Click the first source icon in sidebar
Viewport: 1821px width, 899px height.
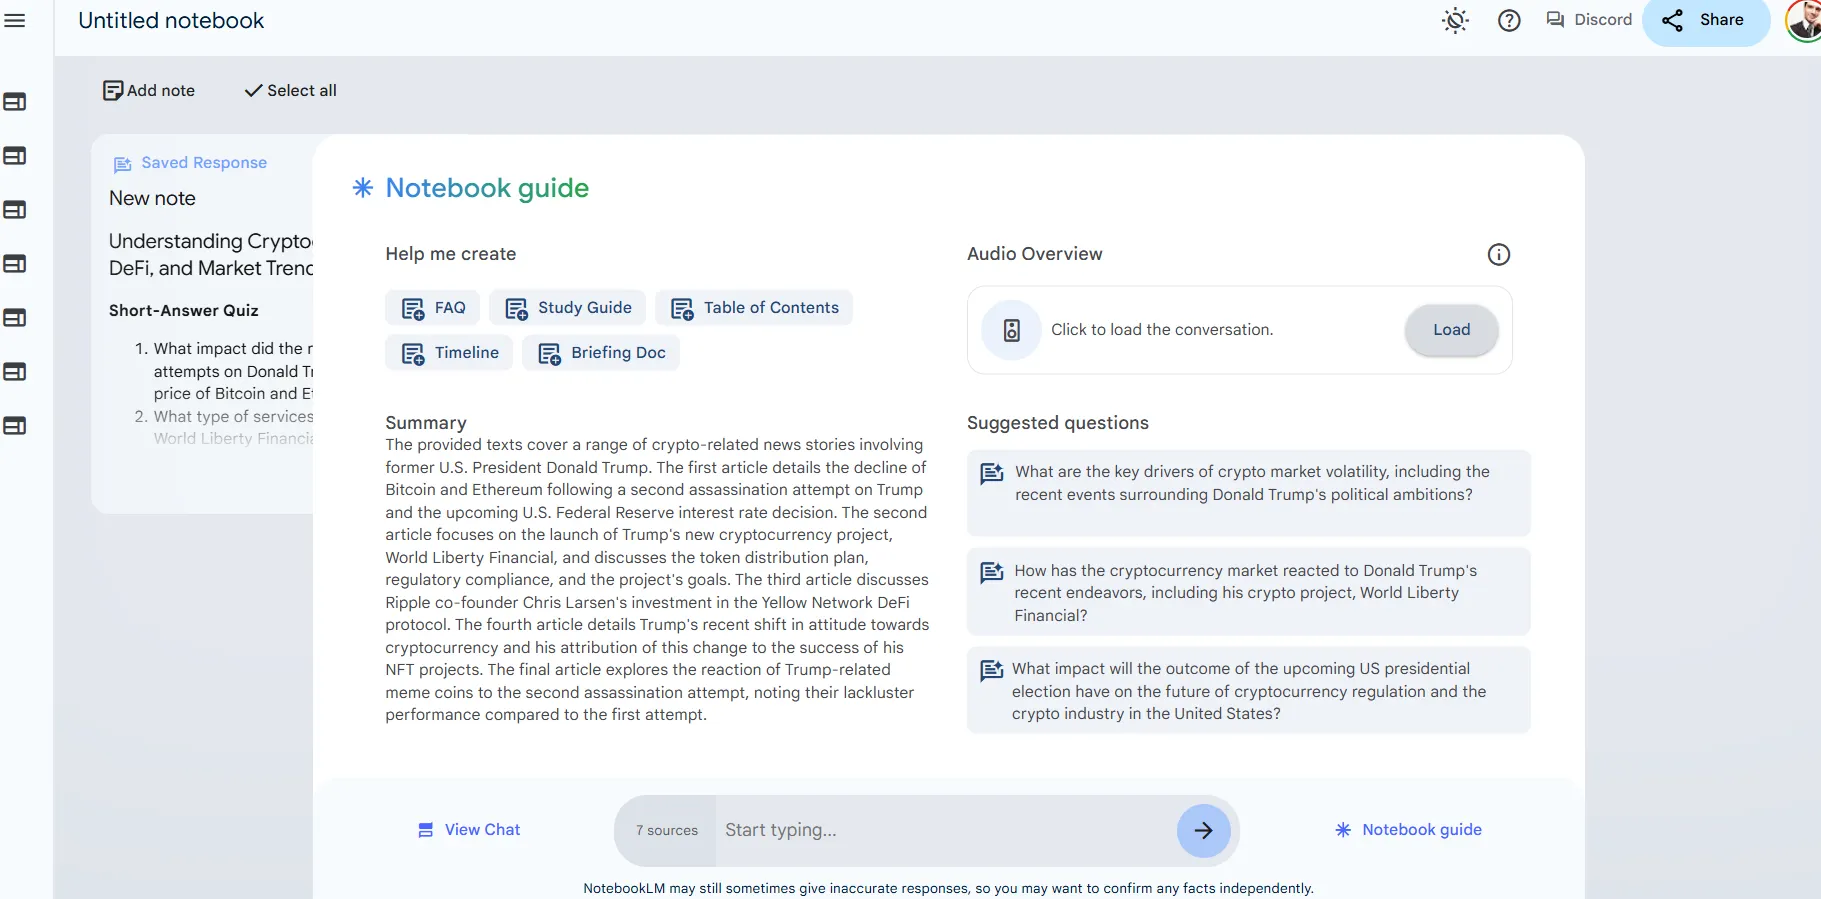(15, 102)
